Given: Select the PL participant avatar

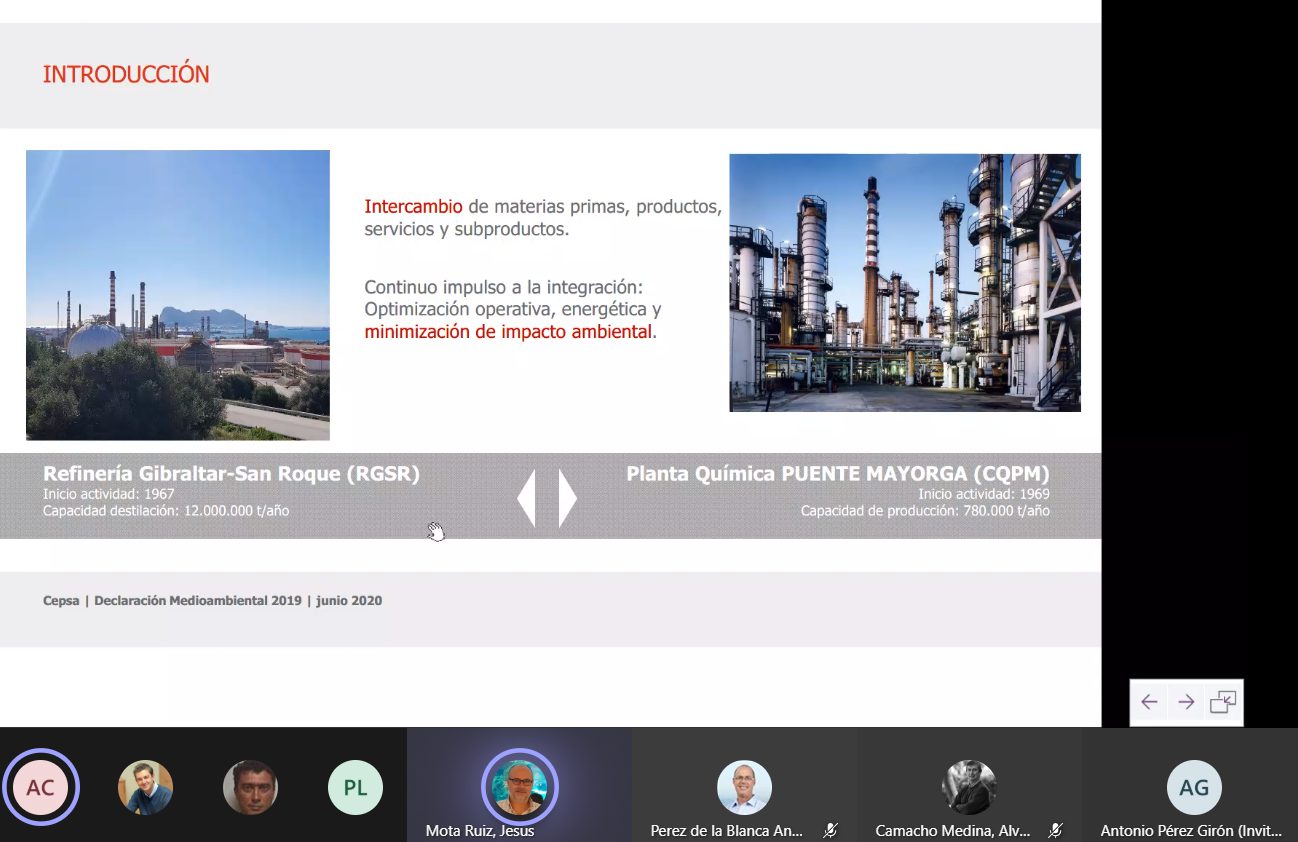Looking at the screenshot, I should 355,787.
